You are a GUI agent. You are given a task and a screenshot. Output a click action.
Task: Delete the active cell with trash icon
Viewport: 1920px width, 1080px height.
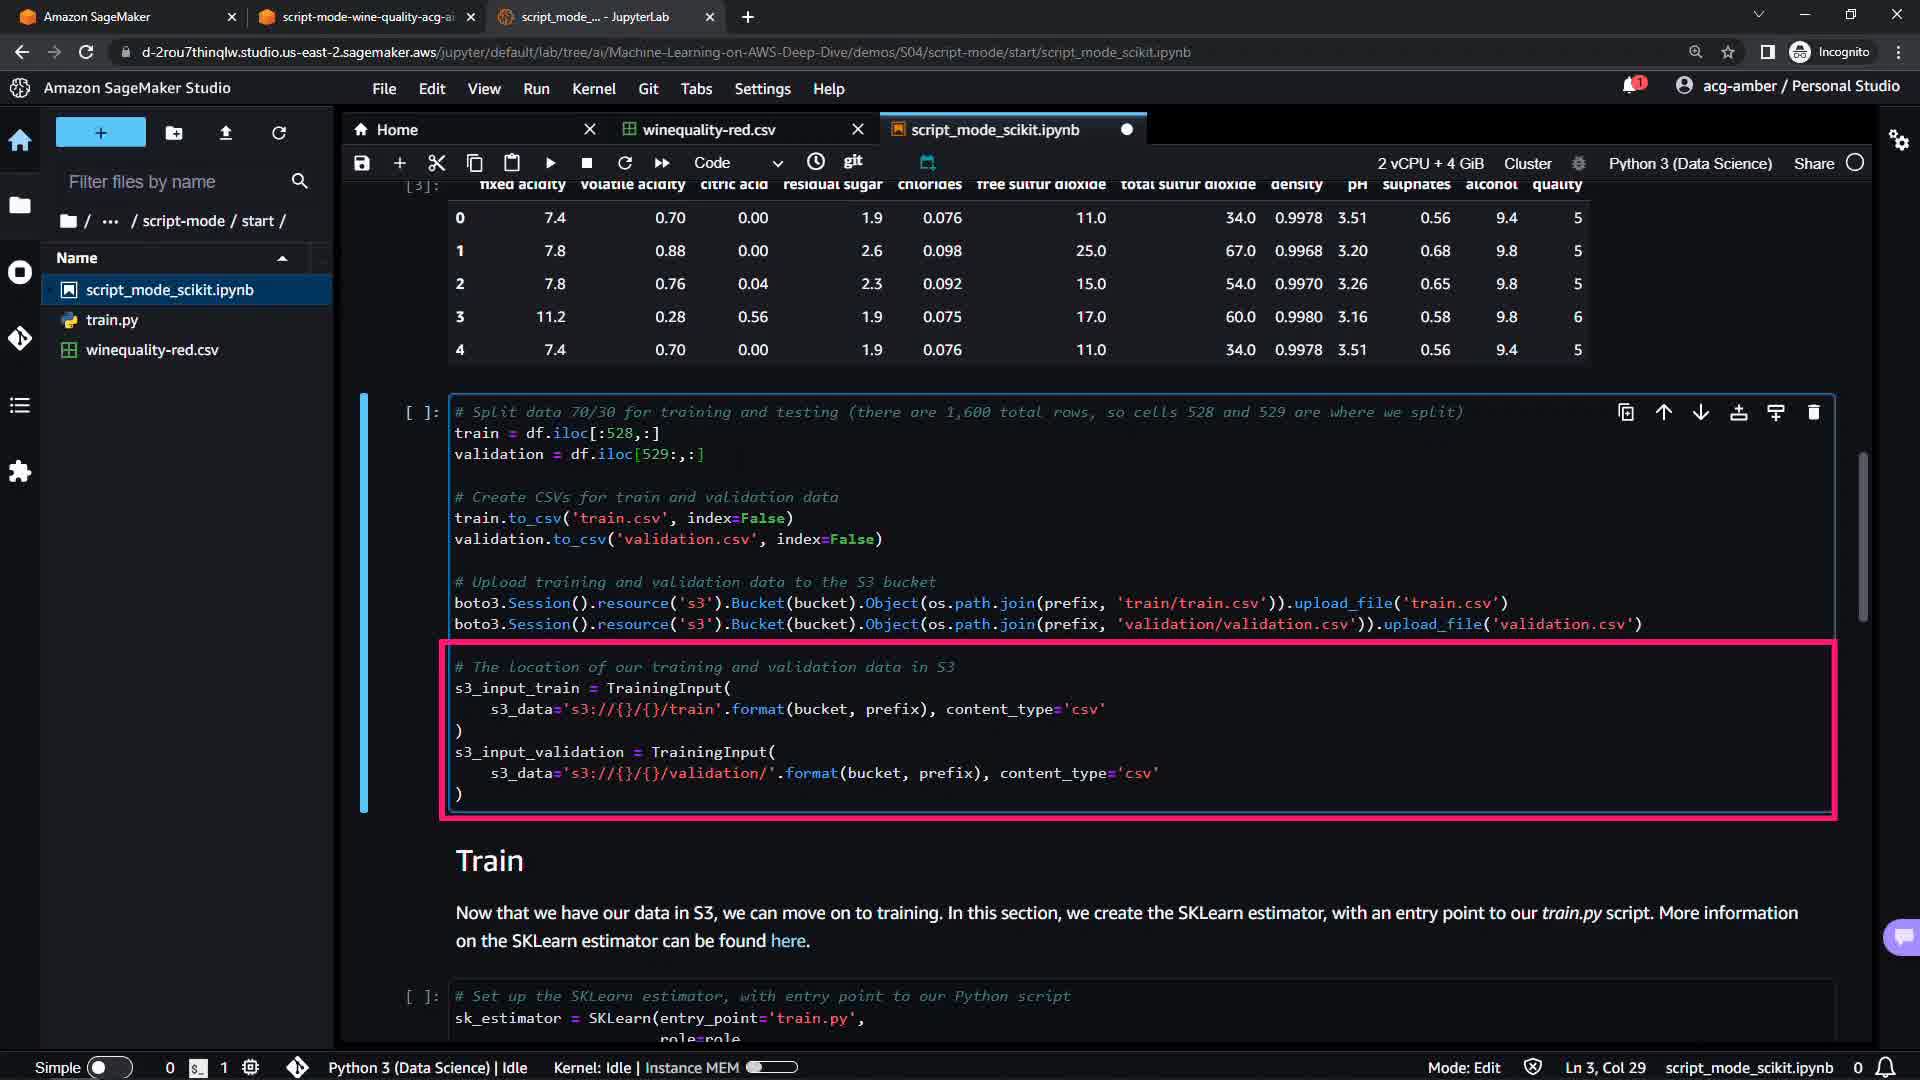1813,412
